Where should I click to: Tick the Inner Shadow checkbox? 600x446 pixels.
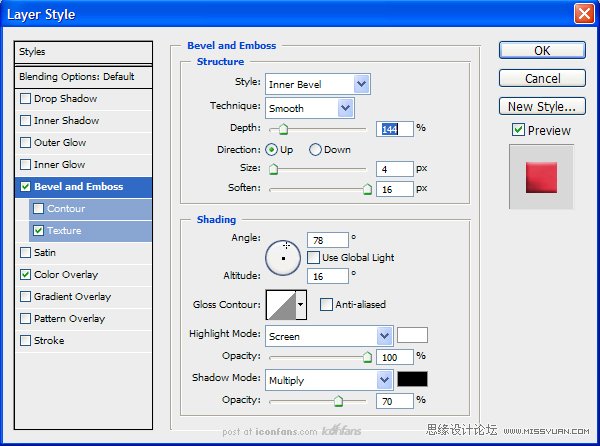click(x=25, y=121)
